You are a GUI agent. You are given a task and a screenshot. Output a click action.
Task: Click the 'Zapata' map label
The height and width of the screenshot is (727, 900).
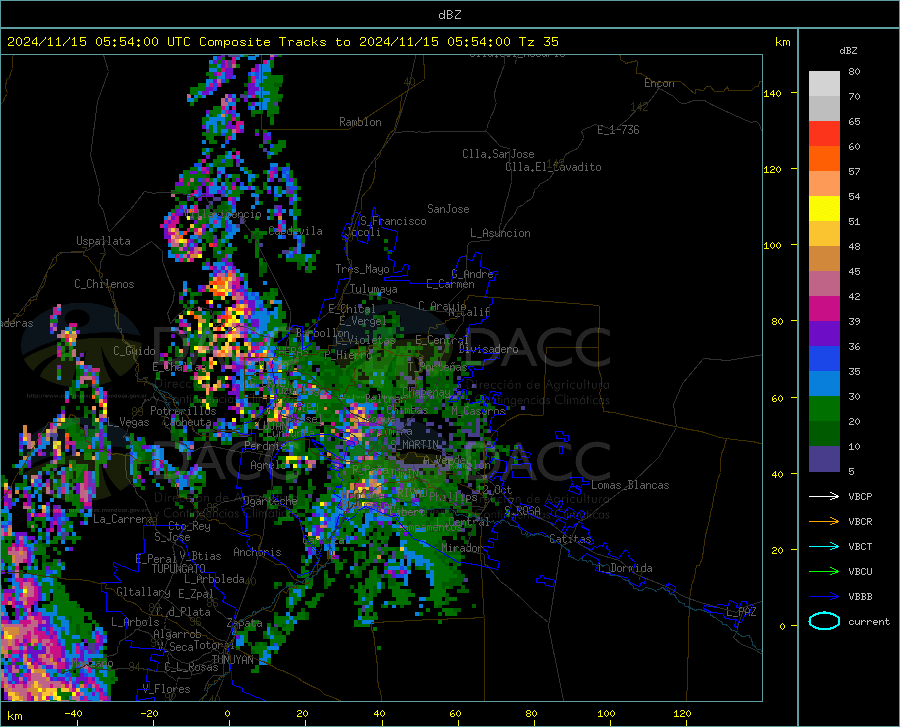(x=245, y=623)
